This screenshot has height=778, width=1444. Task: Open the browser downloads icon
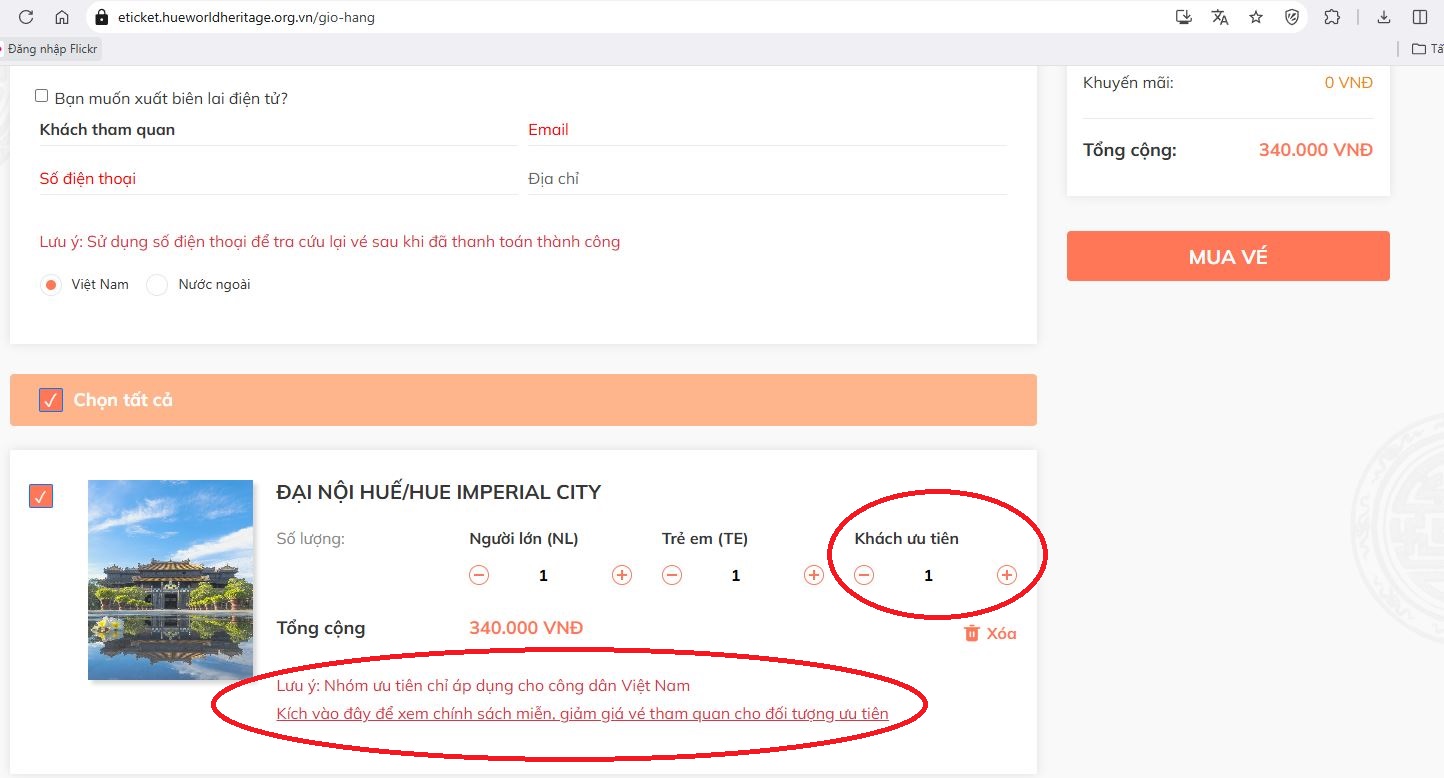click(x=1384, y=17)
